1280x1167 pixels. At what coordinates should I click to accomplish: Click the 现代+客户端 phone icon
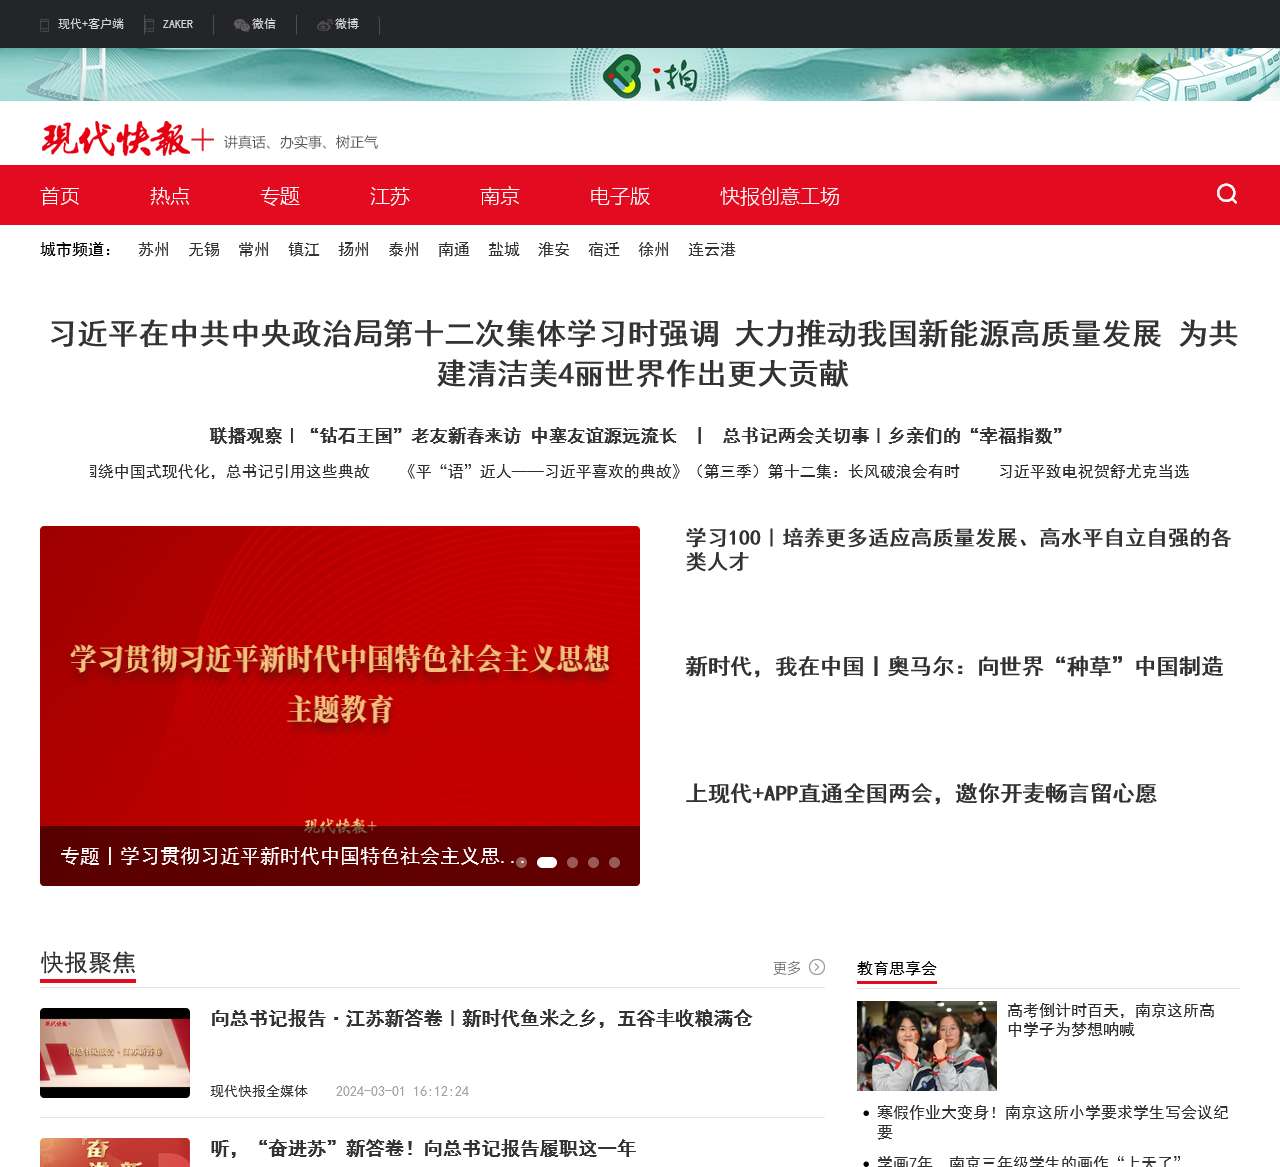44,25
